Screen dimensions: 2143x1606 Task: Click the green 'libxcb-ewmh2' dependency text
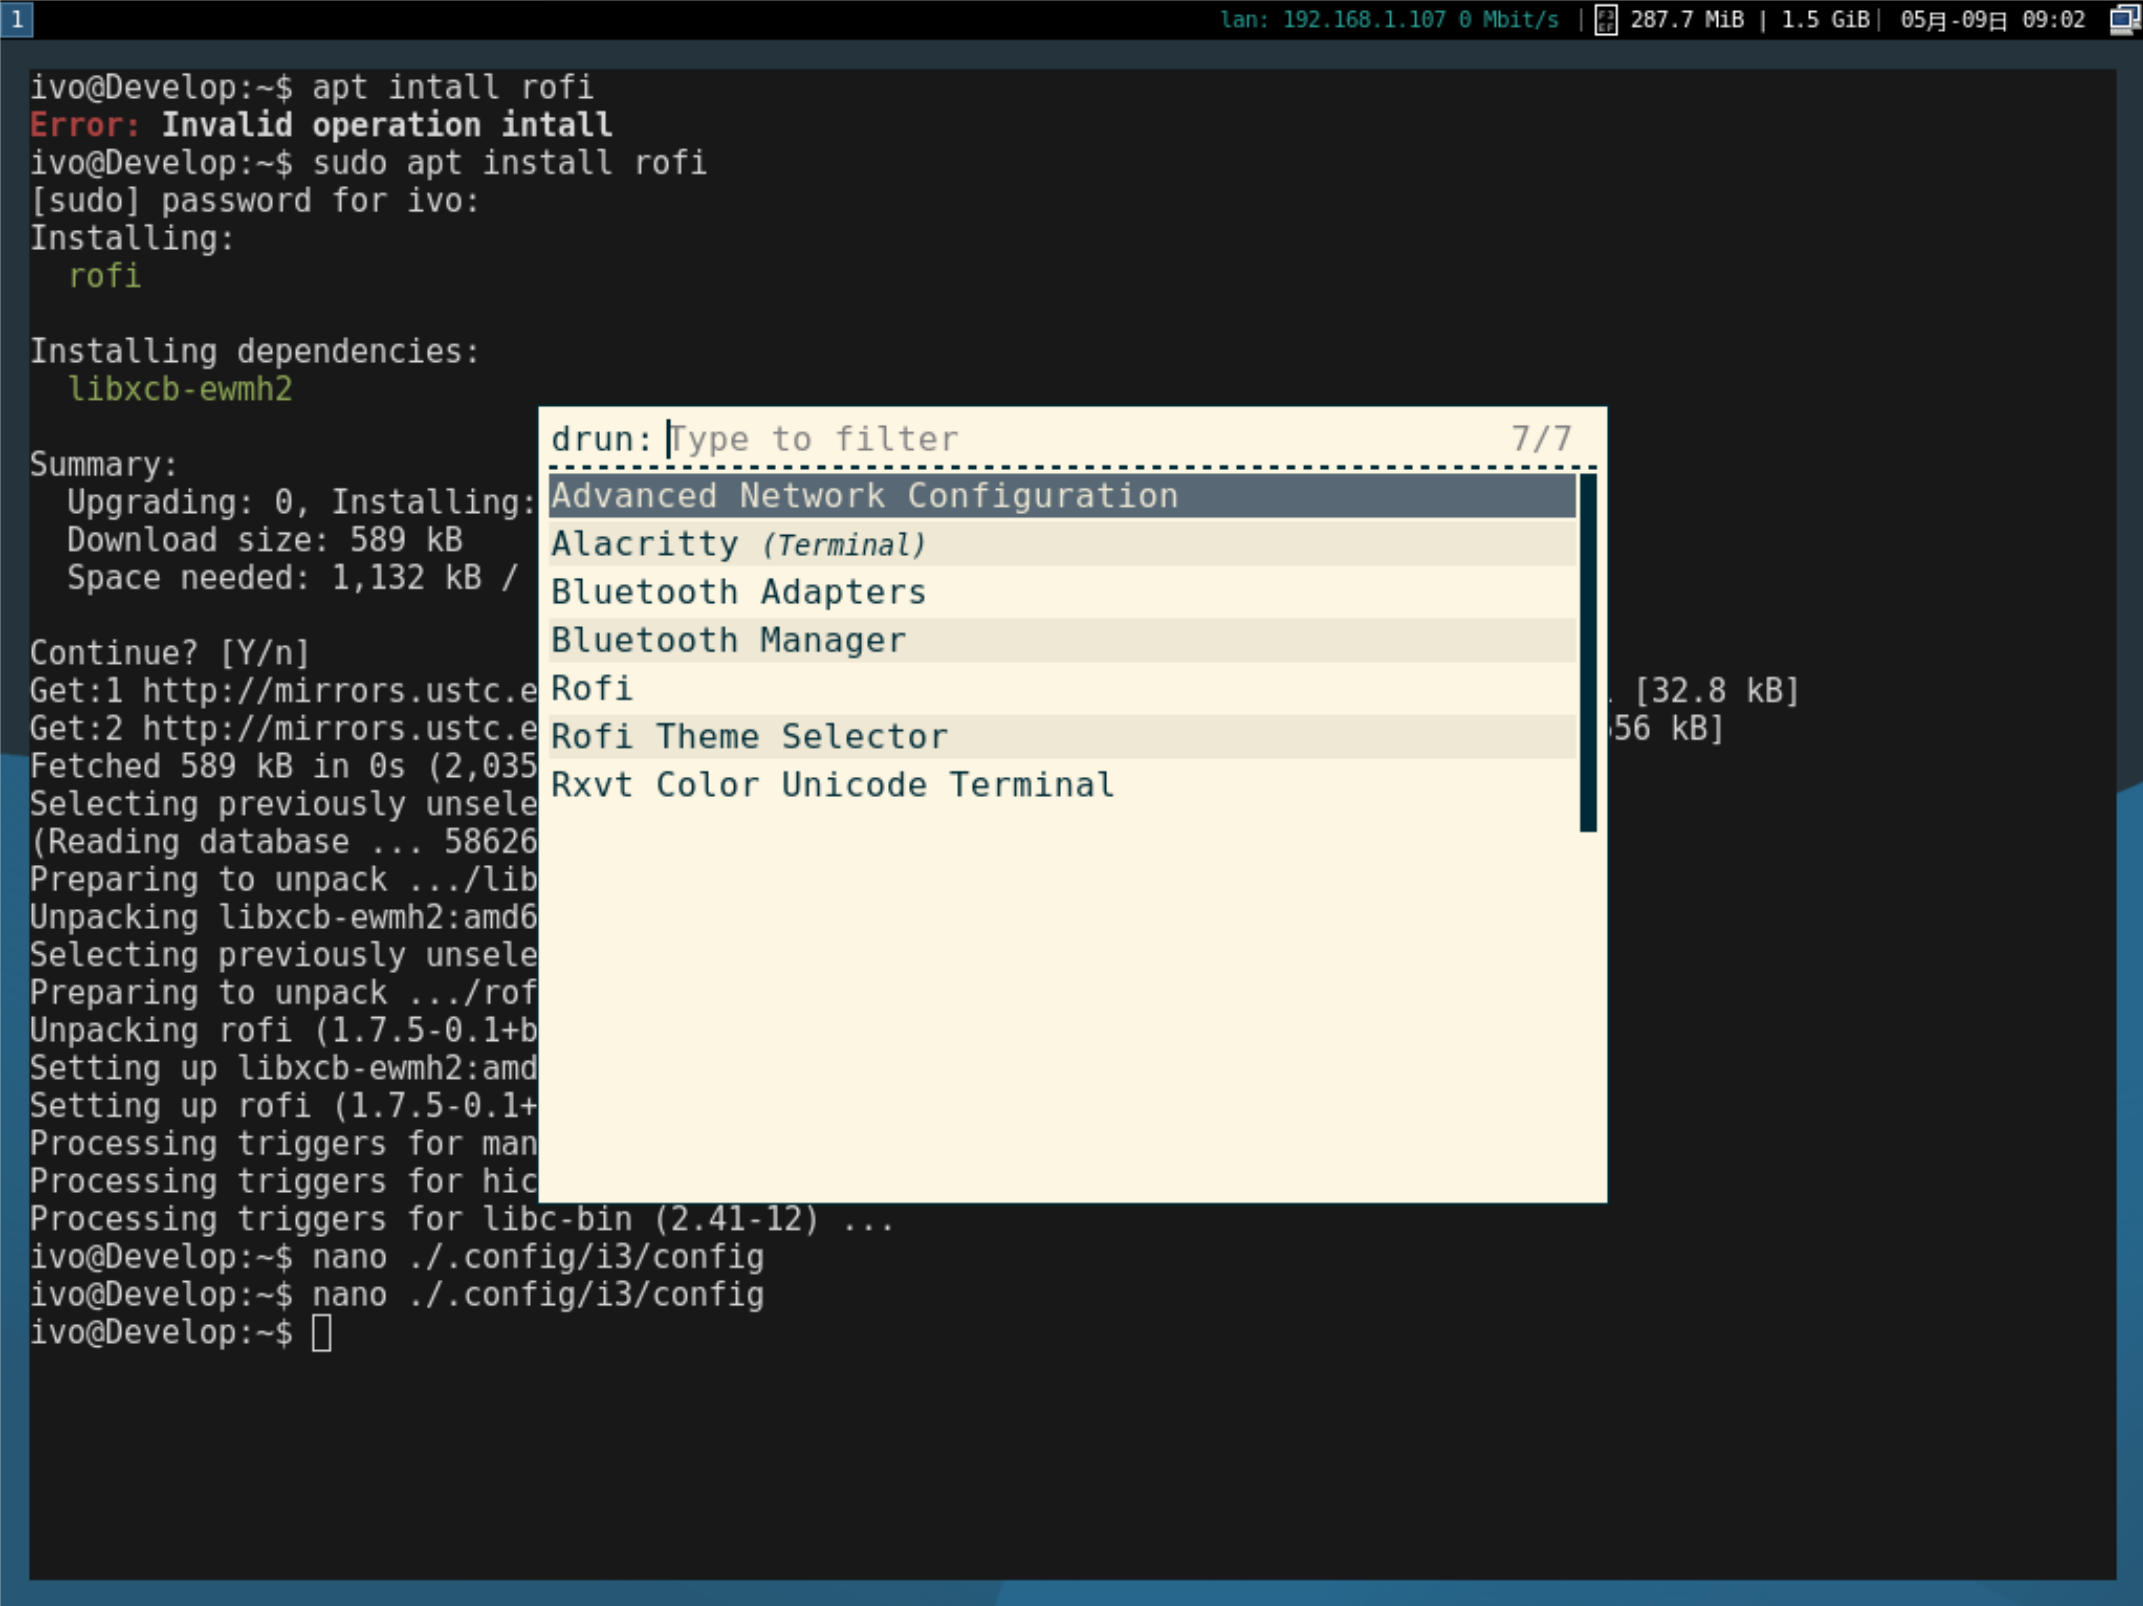click(180, 389)
